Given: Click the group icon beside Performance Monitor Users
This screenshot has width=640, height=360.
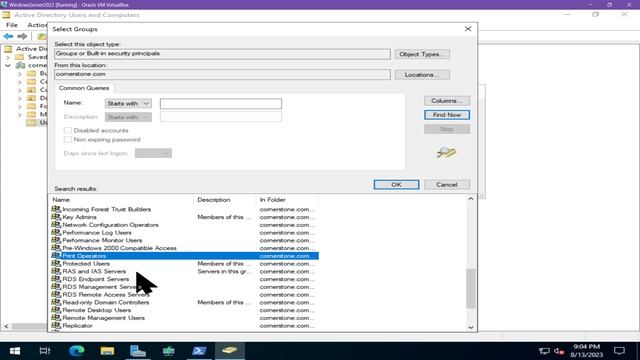Looking at the screenshot, I should coord(56,240).
